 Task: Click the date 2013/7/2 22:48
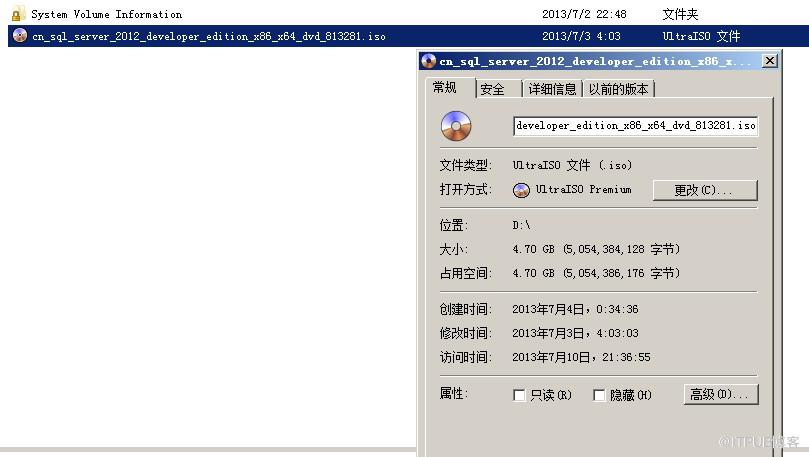[x=584, y=14]
